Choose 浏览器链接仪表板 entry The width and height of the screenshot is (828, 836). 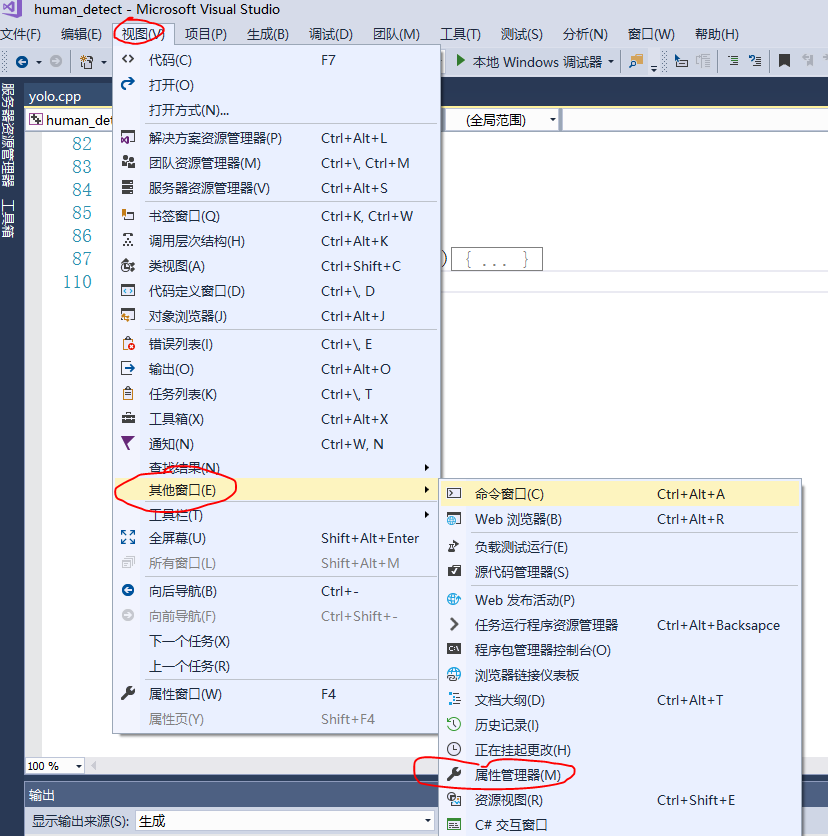pos(621,675)
